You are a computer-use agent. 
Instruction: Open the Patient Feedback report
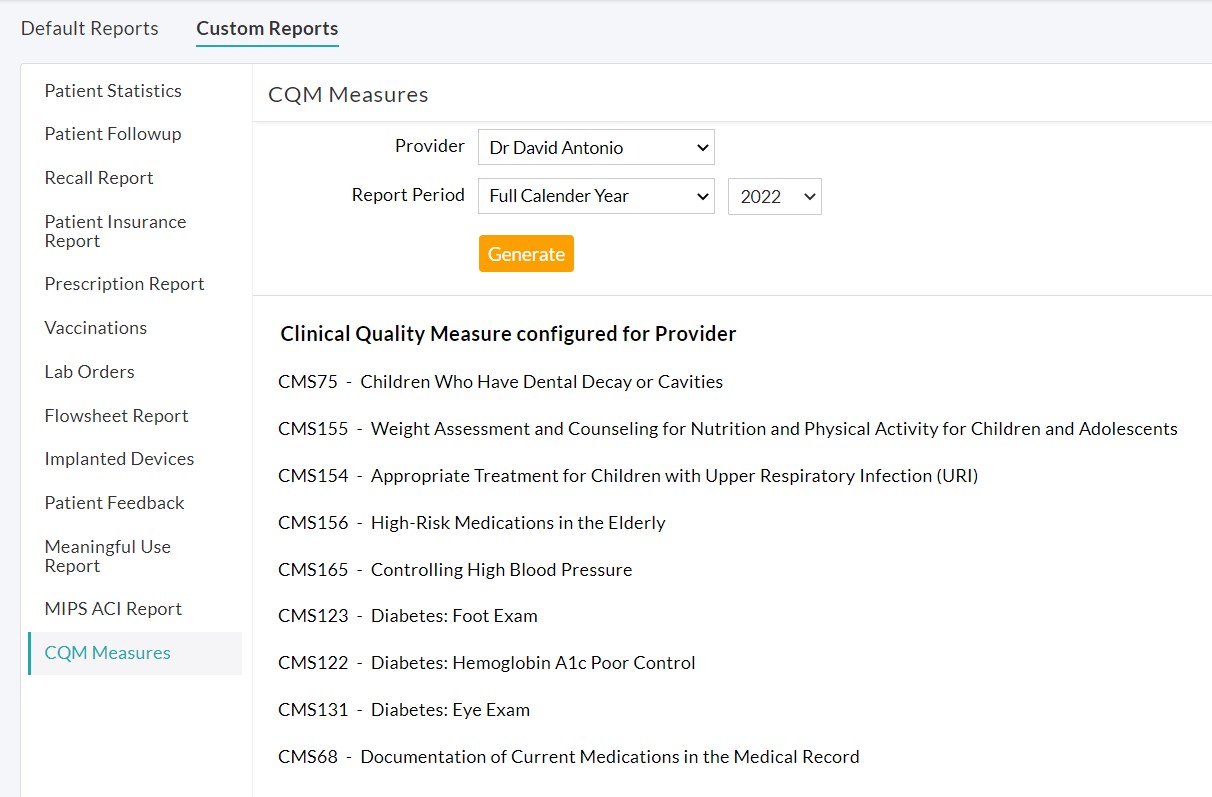pos(114,502)
